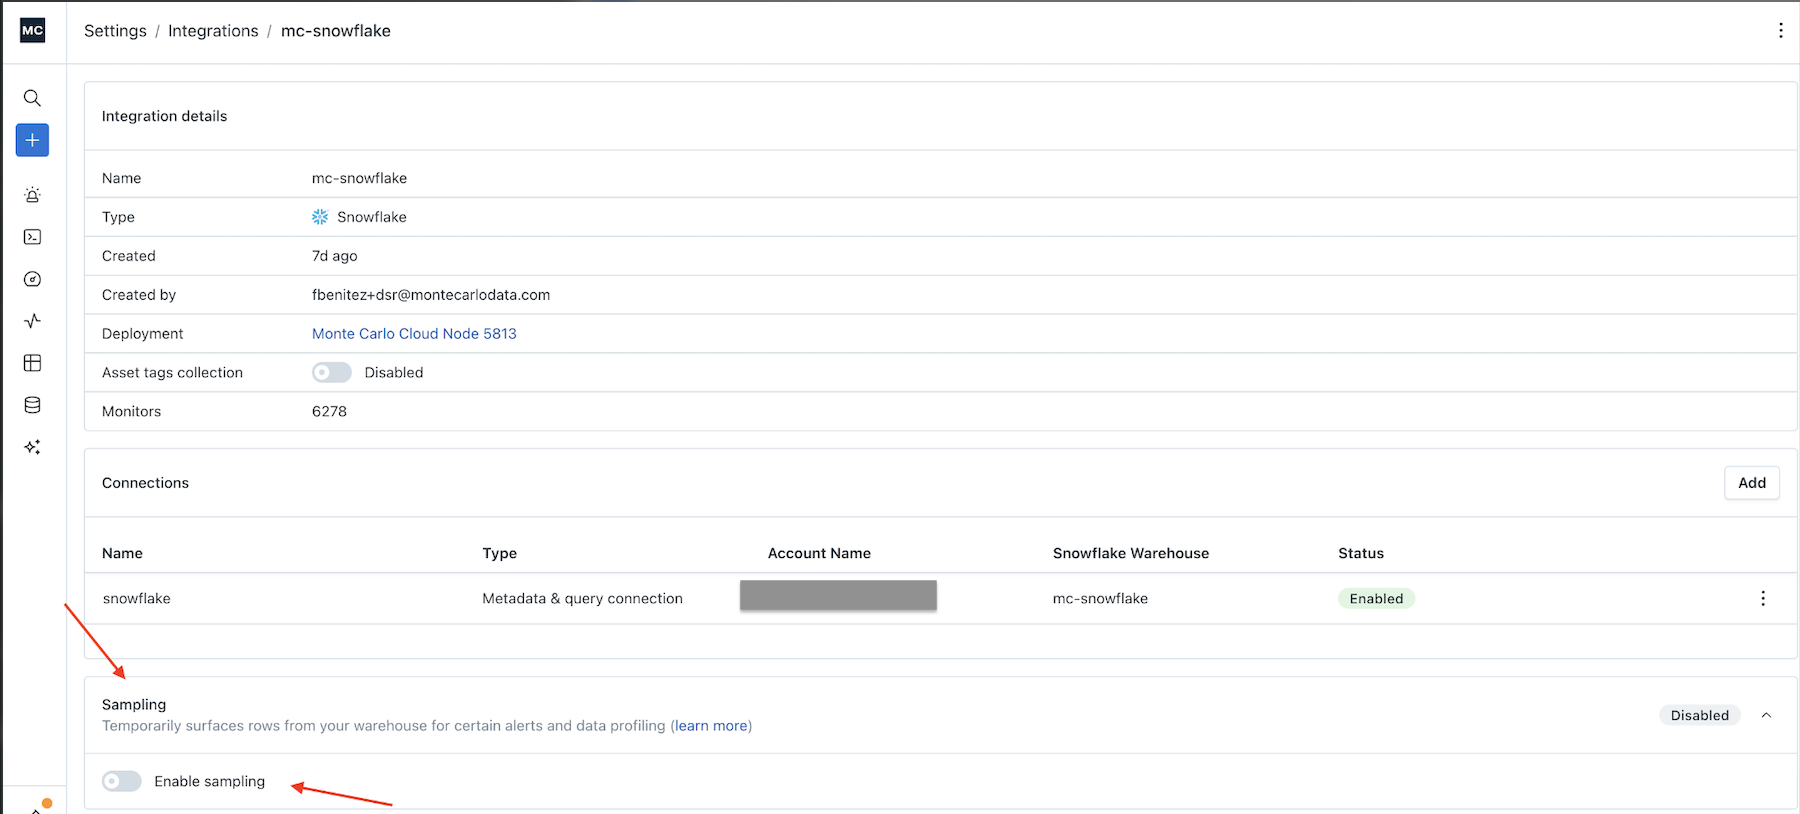
Task: Click the Snowflake Warehouse column header
Action: point(1131,553)
